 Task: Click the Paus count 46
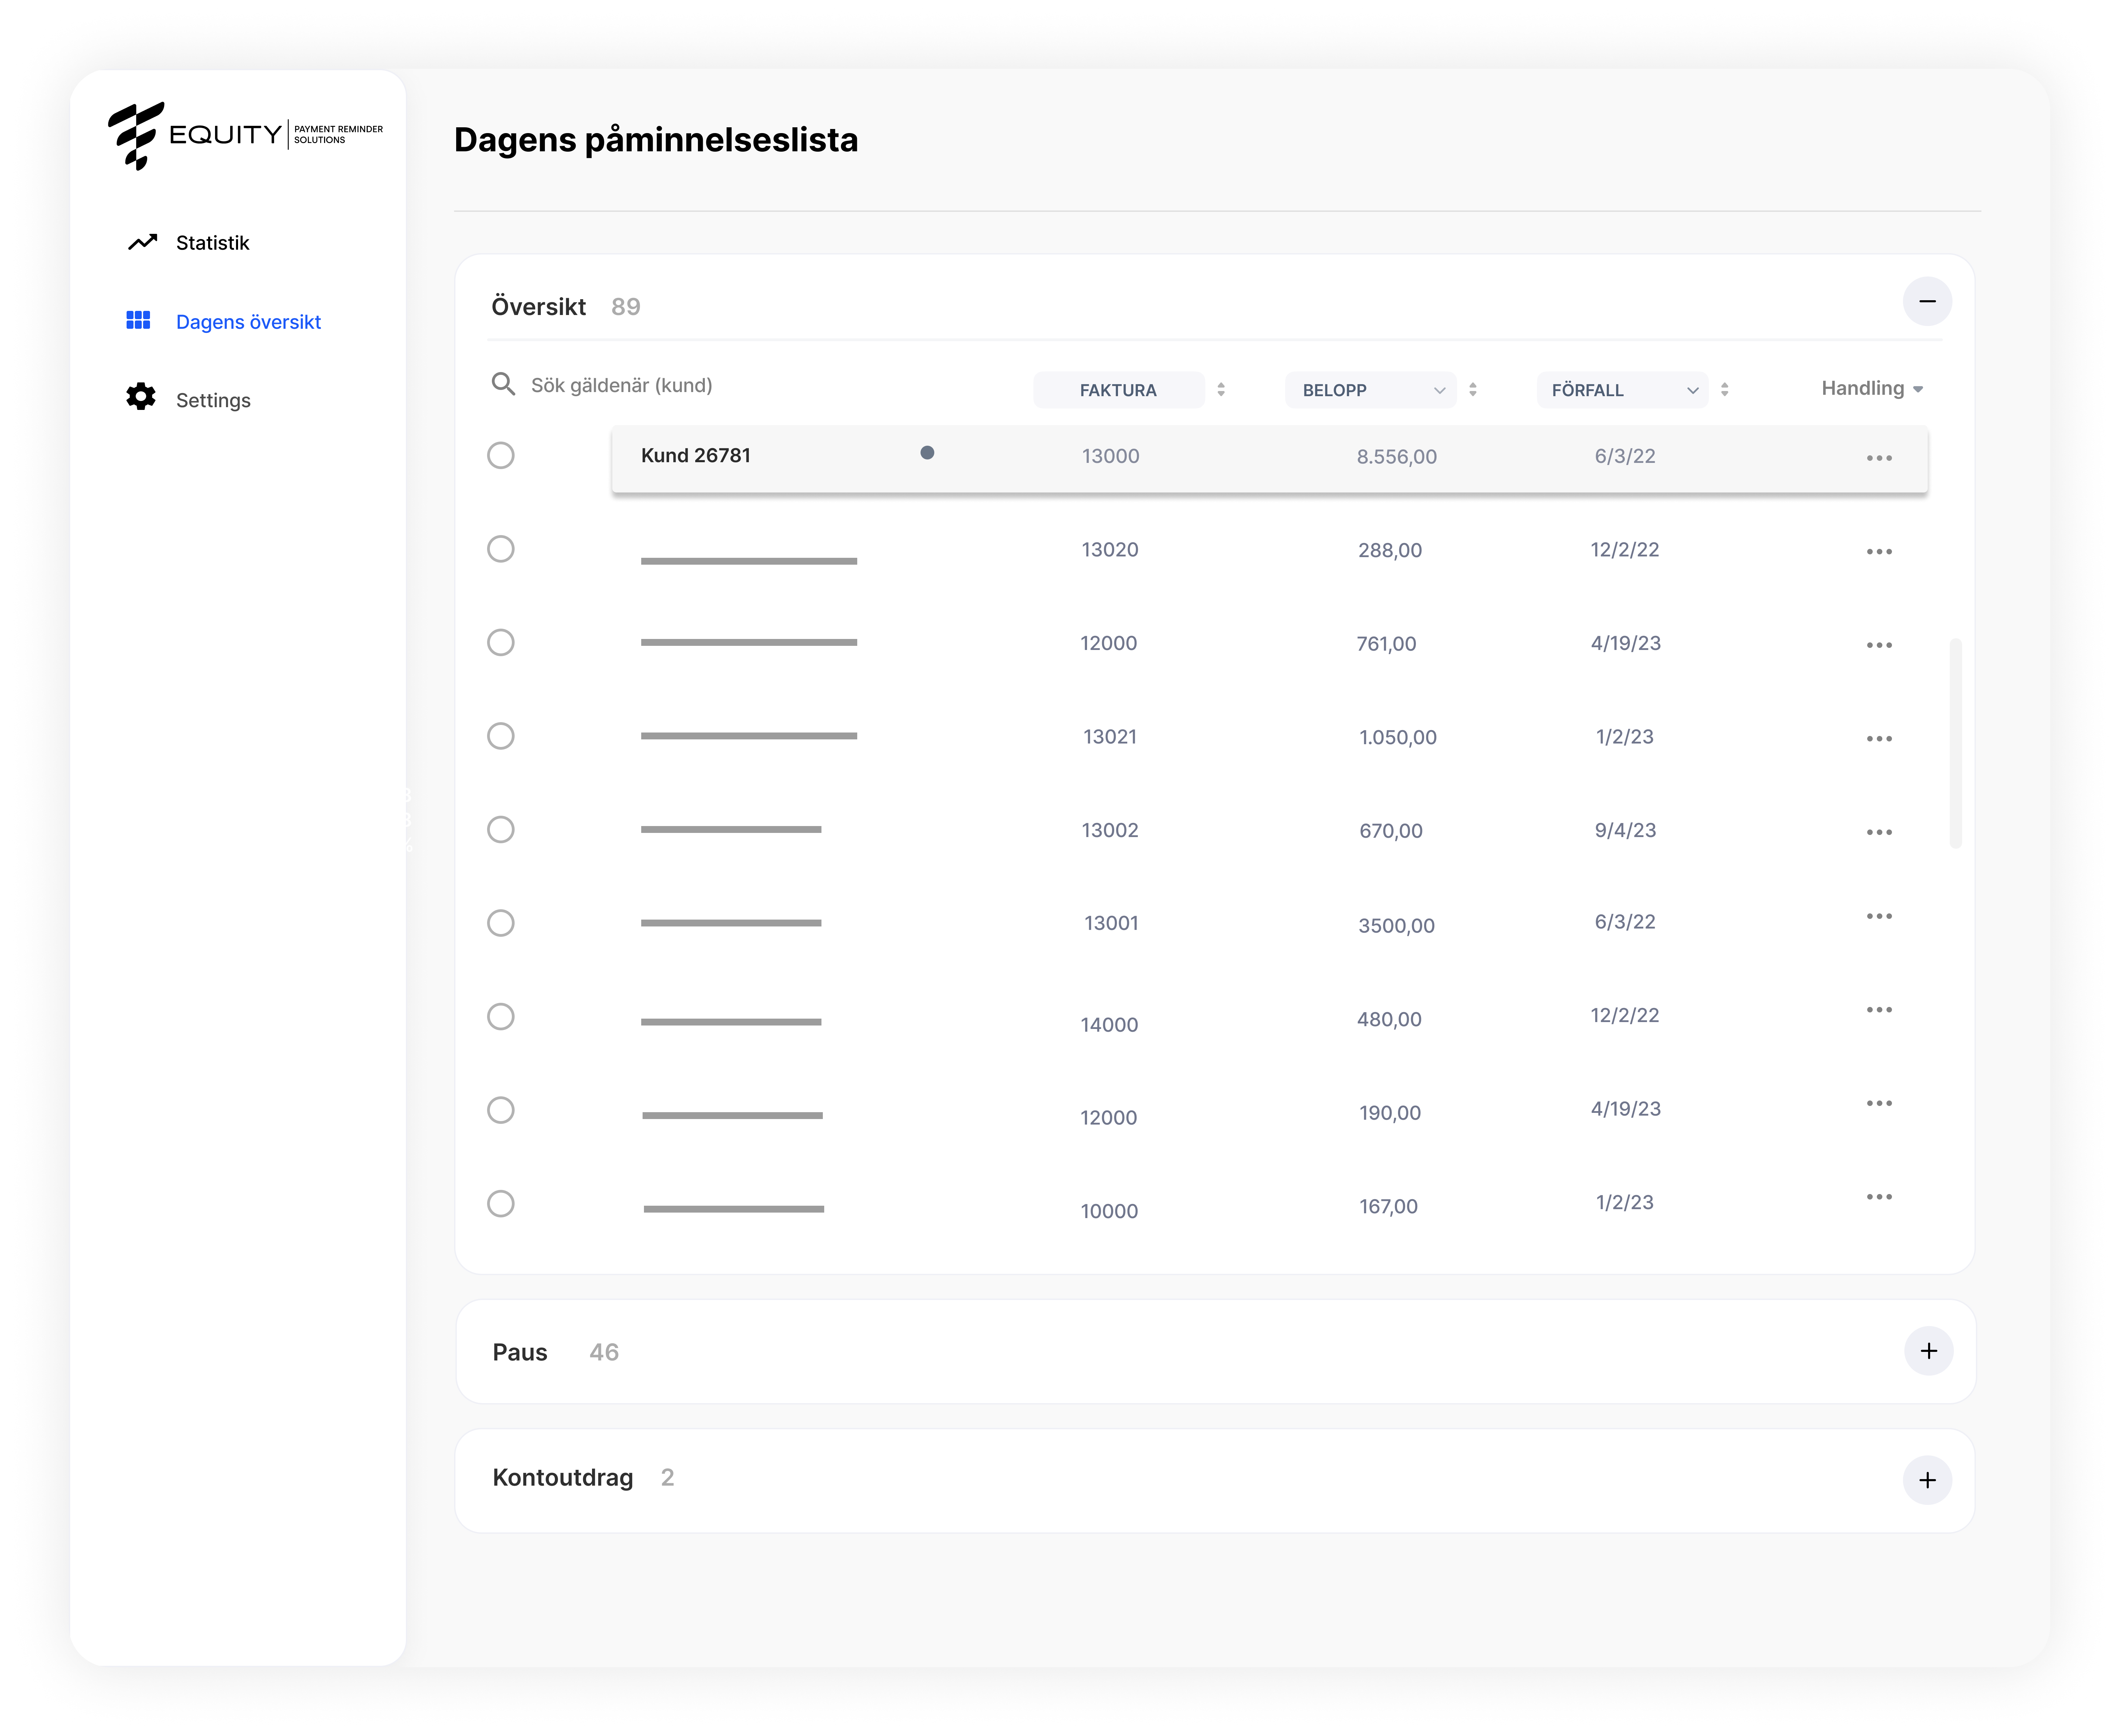[604, 1352]
